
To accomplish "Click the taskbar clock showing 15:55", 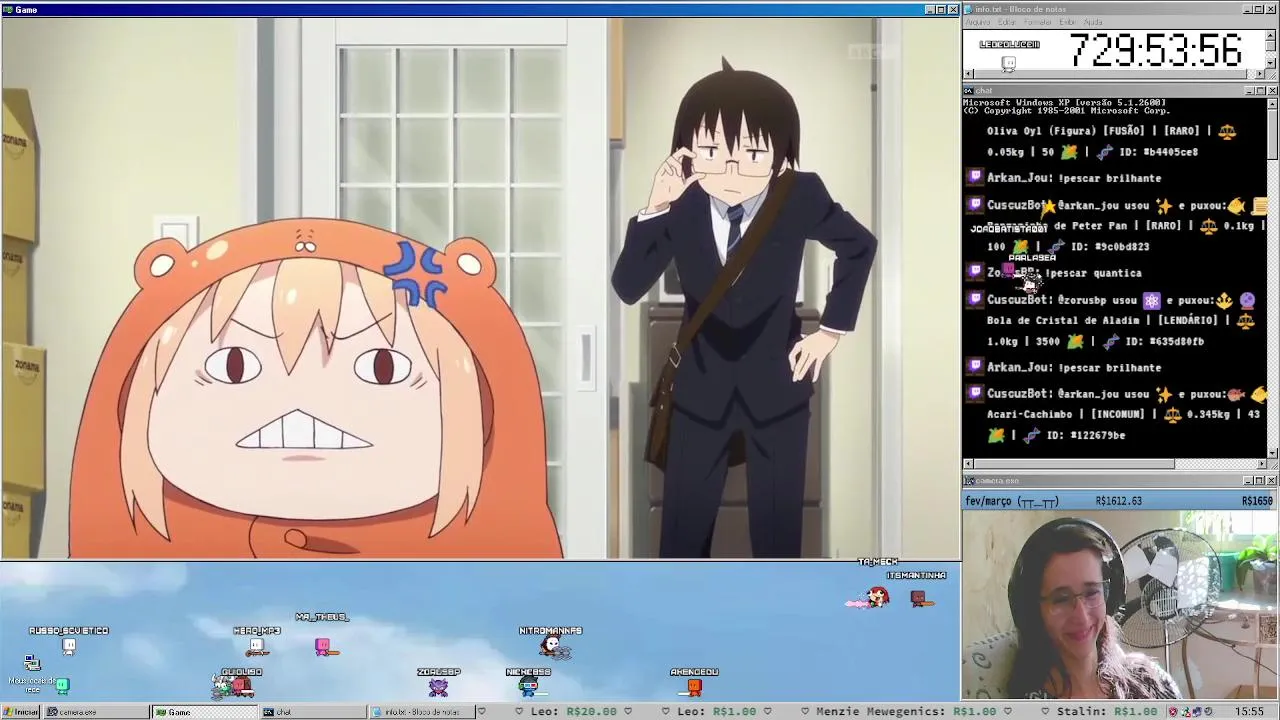I will point(1249,712).
